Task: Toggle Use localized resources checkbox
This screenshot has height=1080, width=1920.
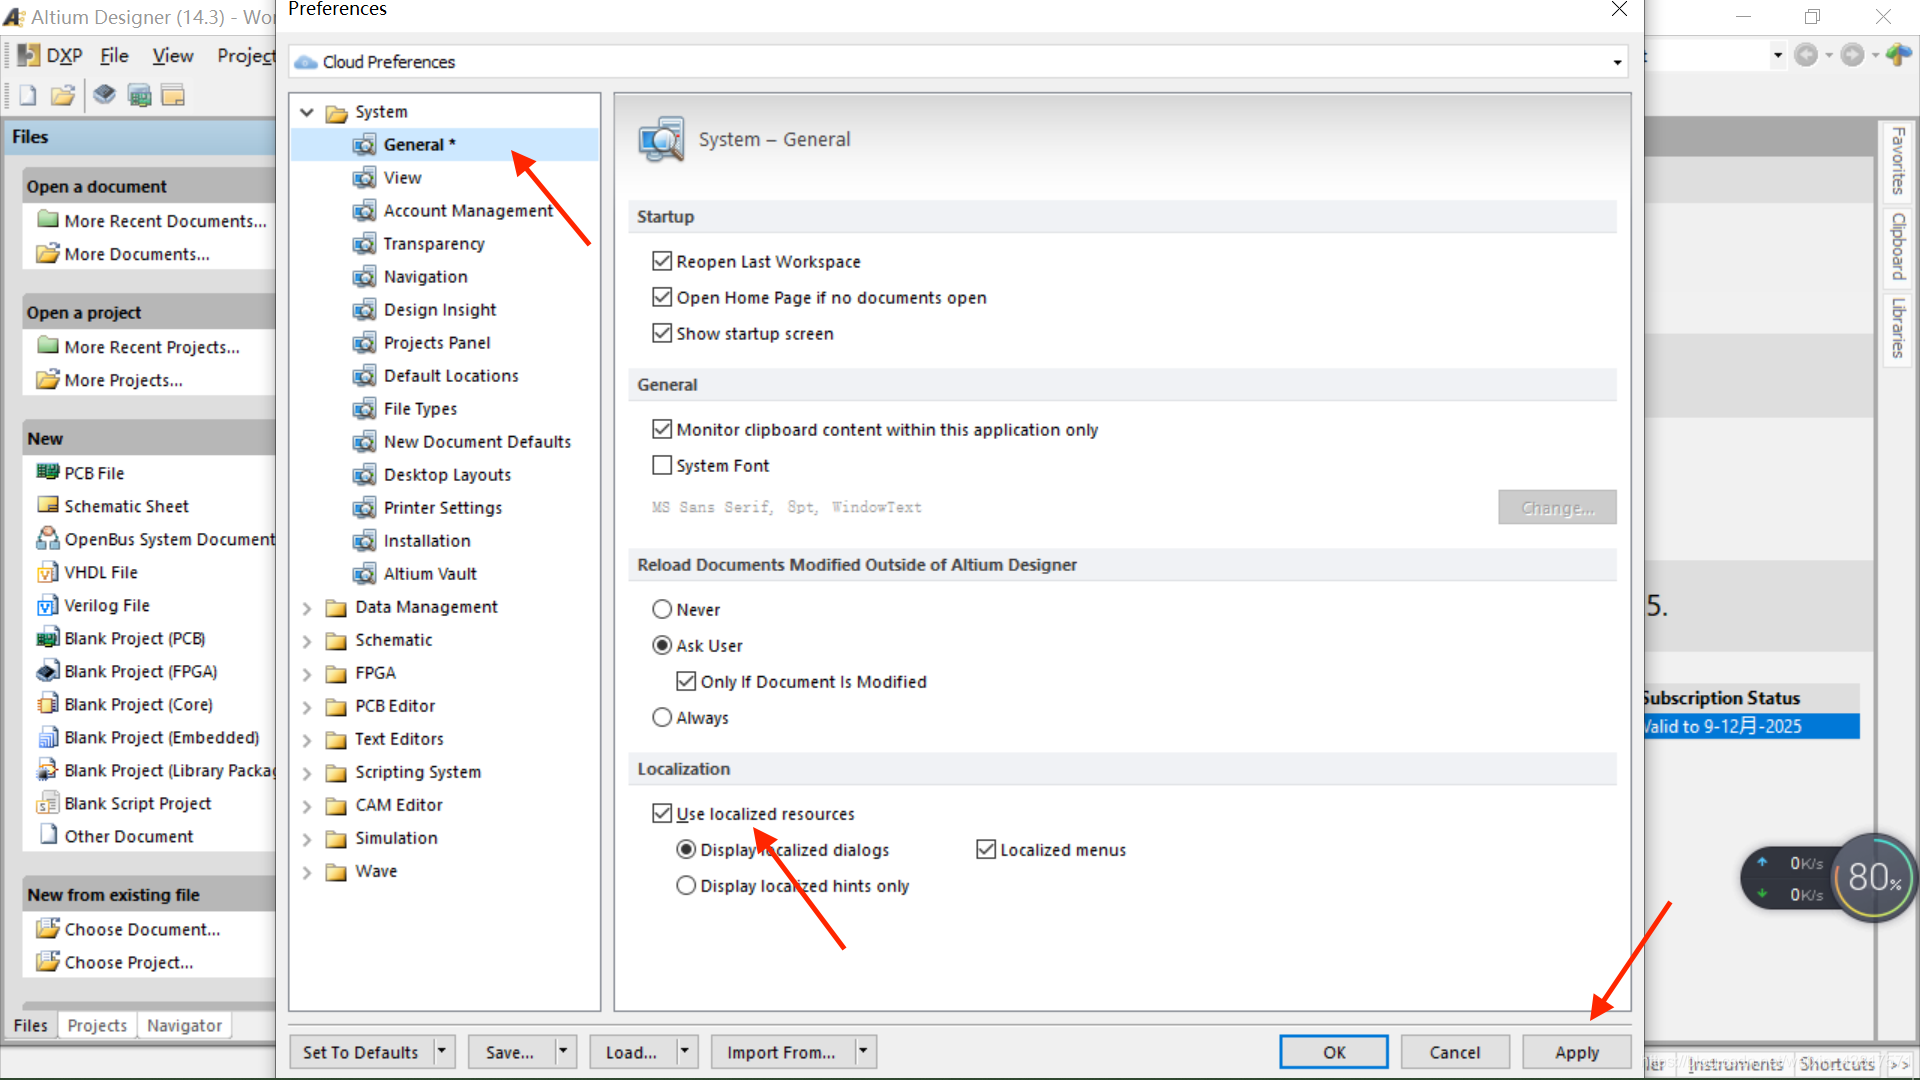Action: pyautogui.click(x=662, y=814)
